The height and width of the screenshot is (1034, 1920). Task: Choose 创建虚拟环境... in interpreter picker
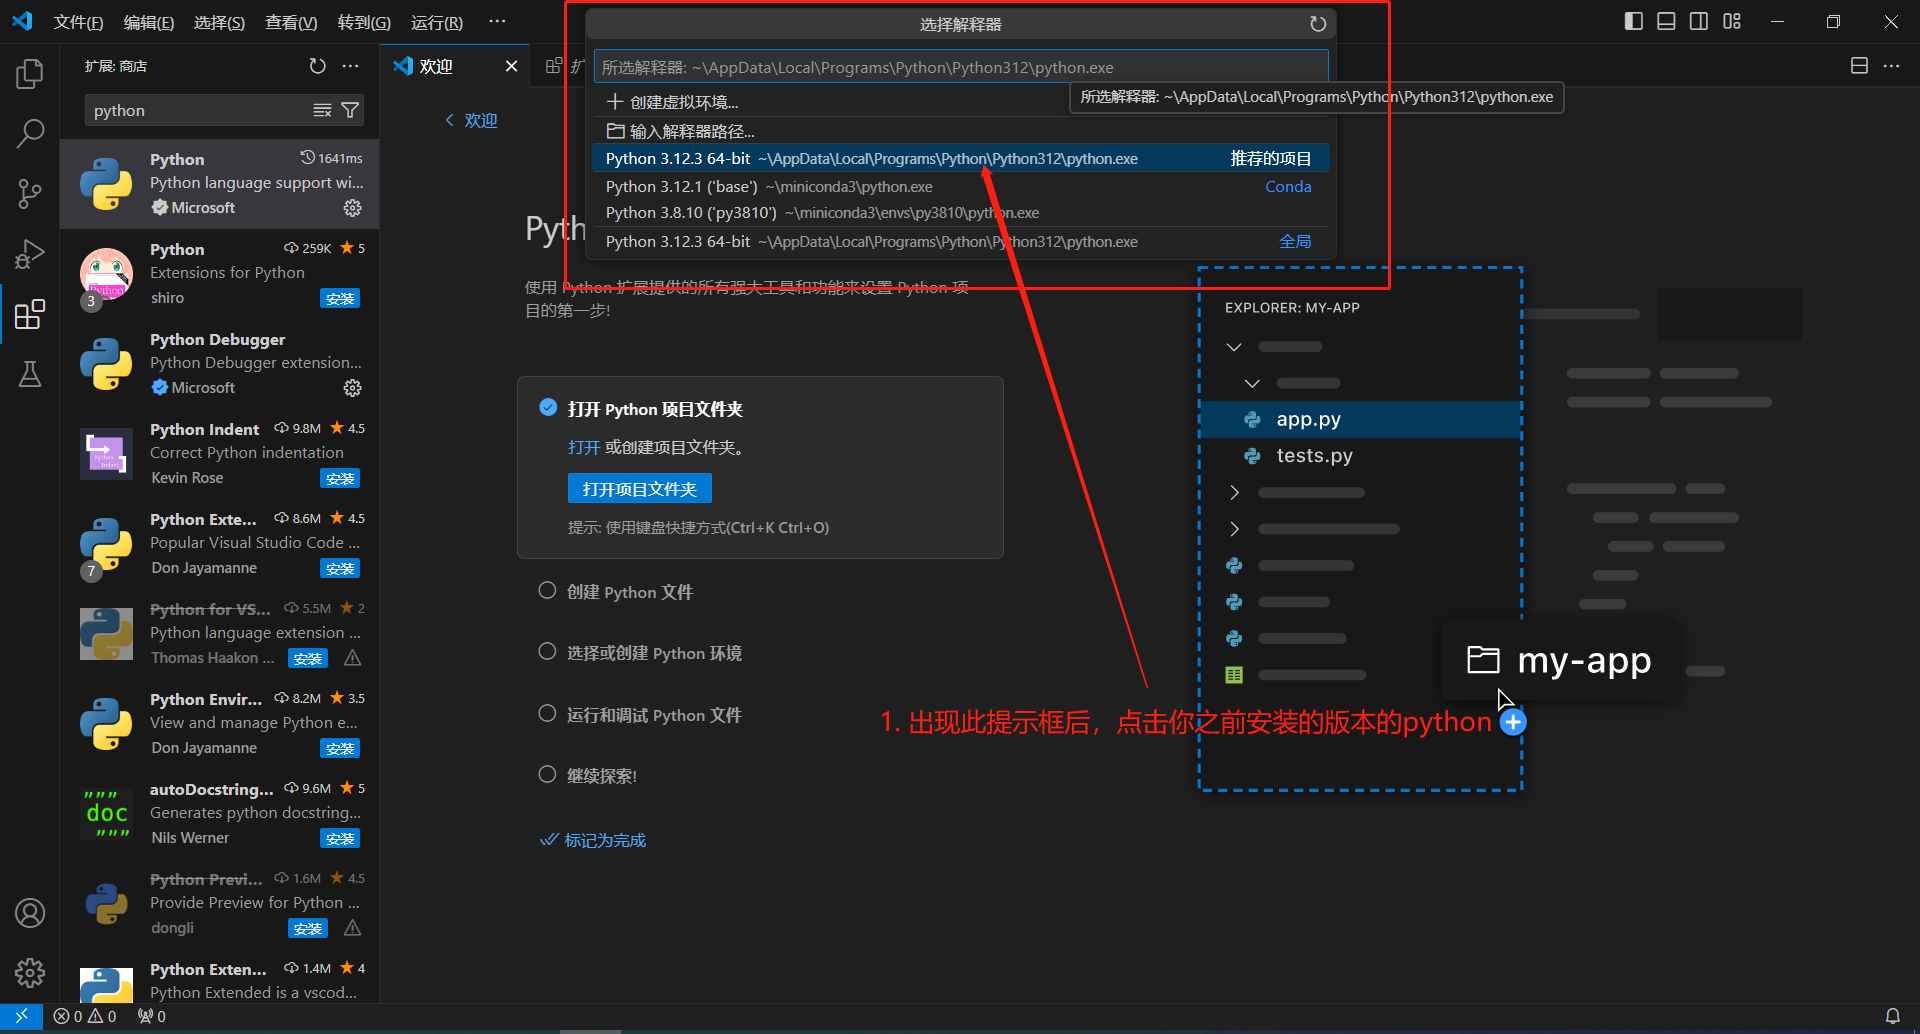pos(961,102)
